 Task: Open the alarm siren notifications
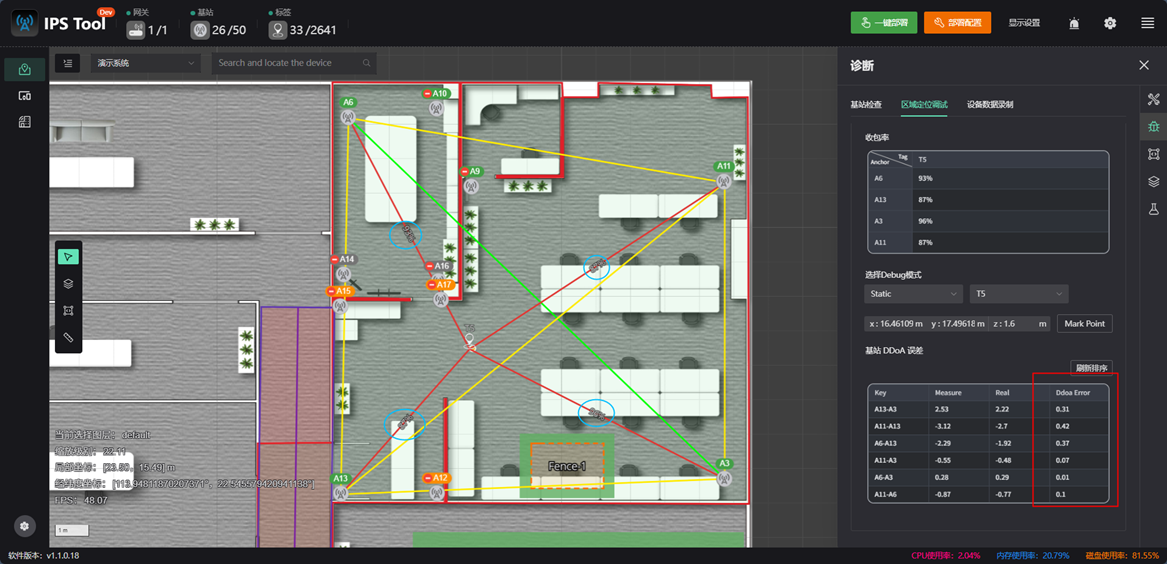pos(1074,23)
